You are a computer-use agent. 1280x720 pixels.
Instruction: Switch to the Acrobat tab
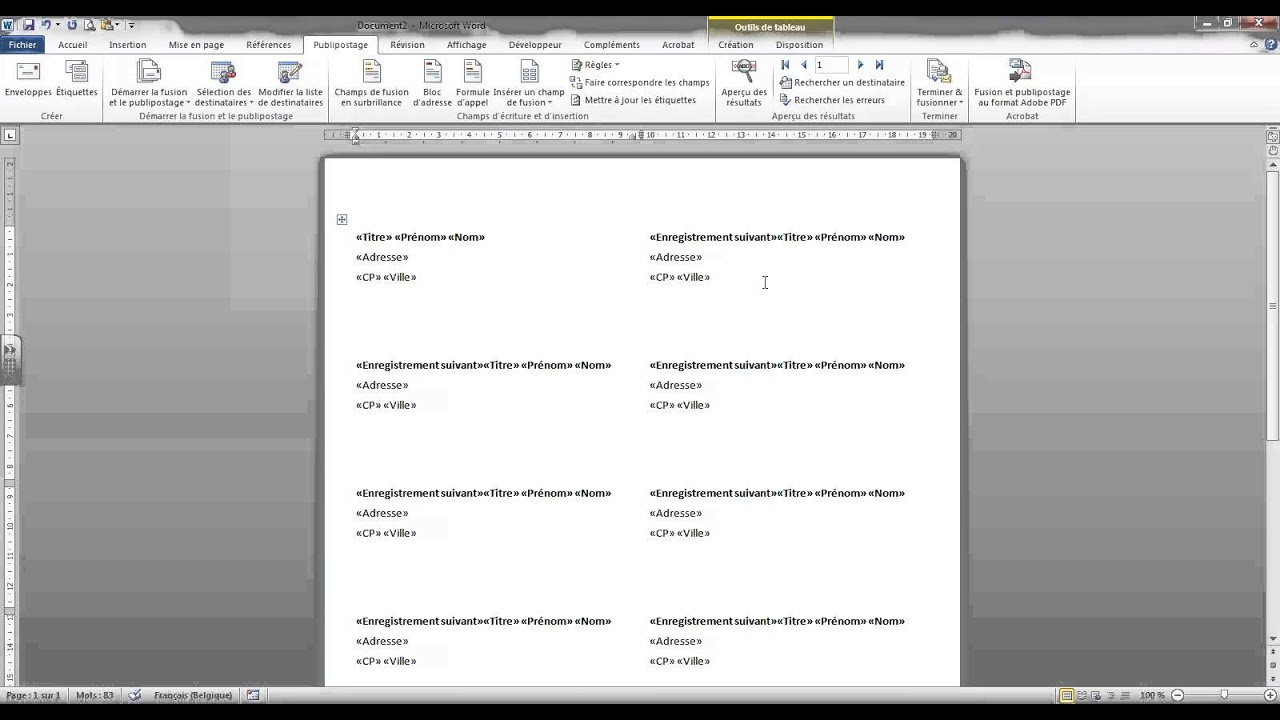pos(678,45)
